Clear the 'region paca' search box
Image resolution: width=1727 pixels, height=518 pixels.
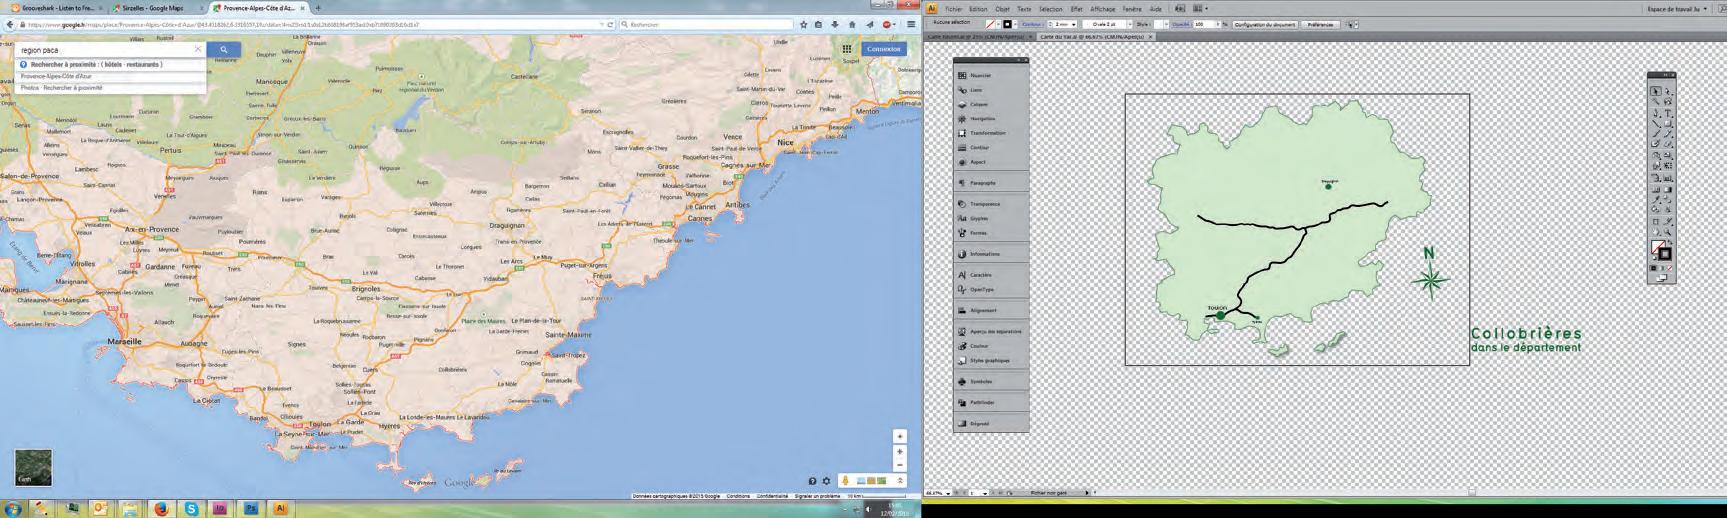[198, 49]
